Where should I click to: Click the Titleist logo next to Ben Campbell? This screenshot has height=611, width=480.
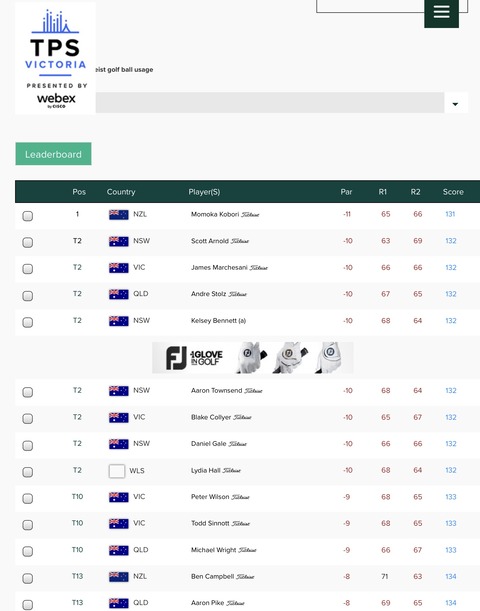pos(245,577)
